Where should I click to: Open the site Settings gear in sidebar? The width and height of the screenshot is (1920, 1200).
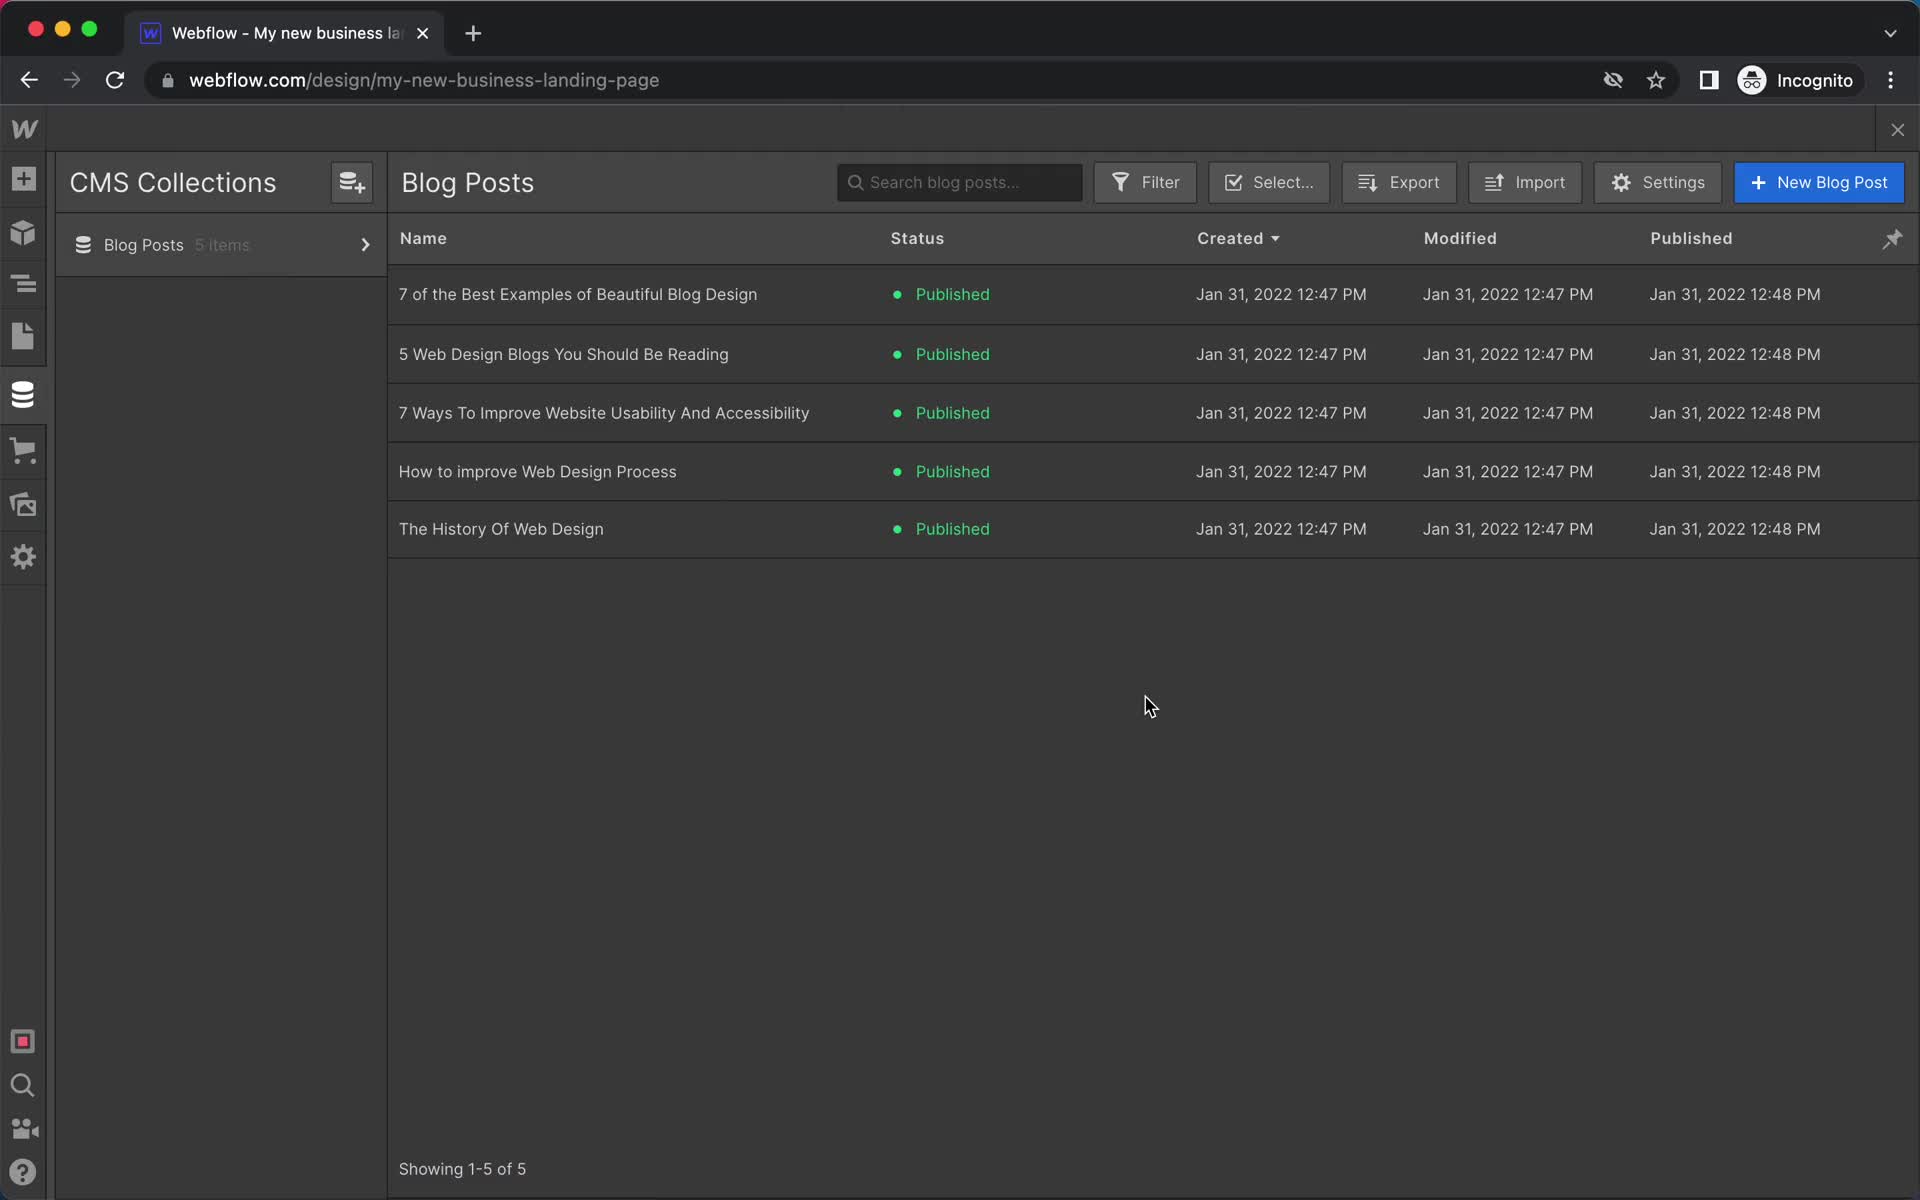pyautogui.click(x=23, y=557)
